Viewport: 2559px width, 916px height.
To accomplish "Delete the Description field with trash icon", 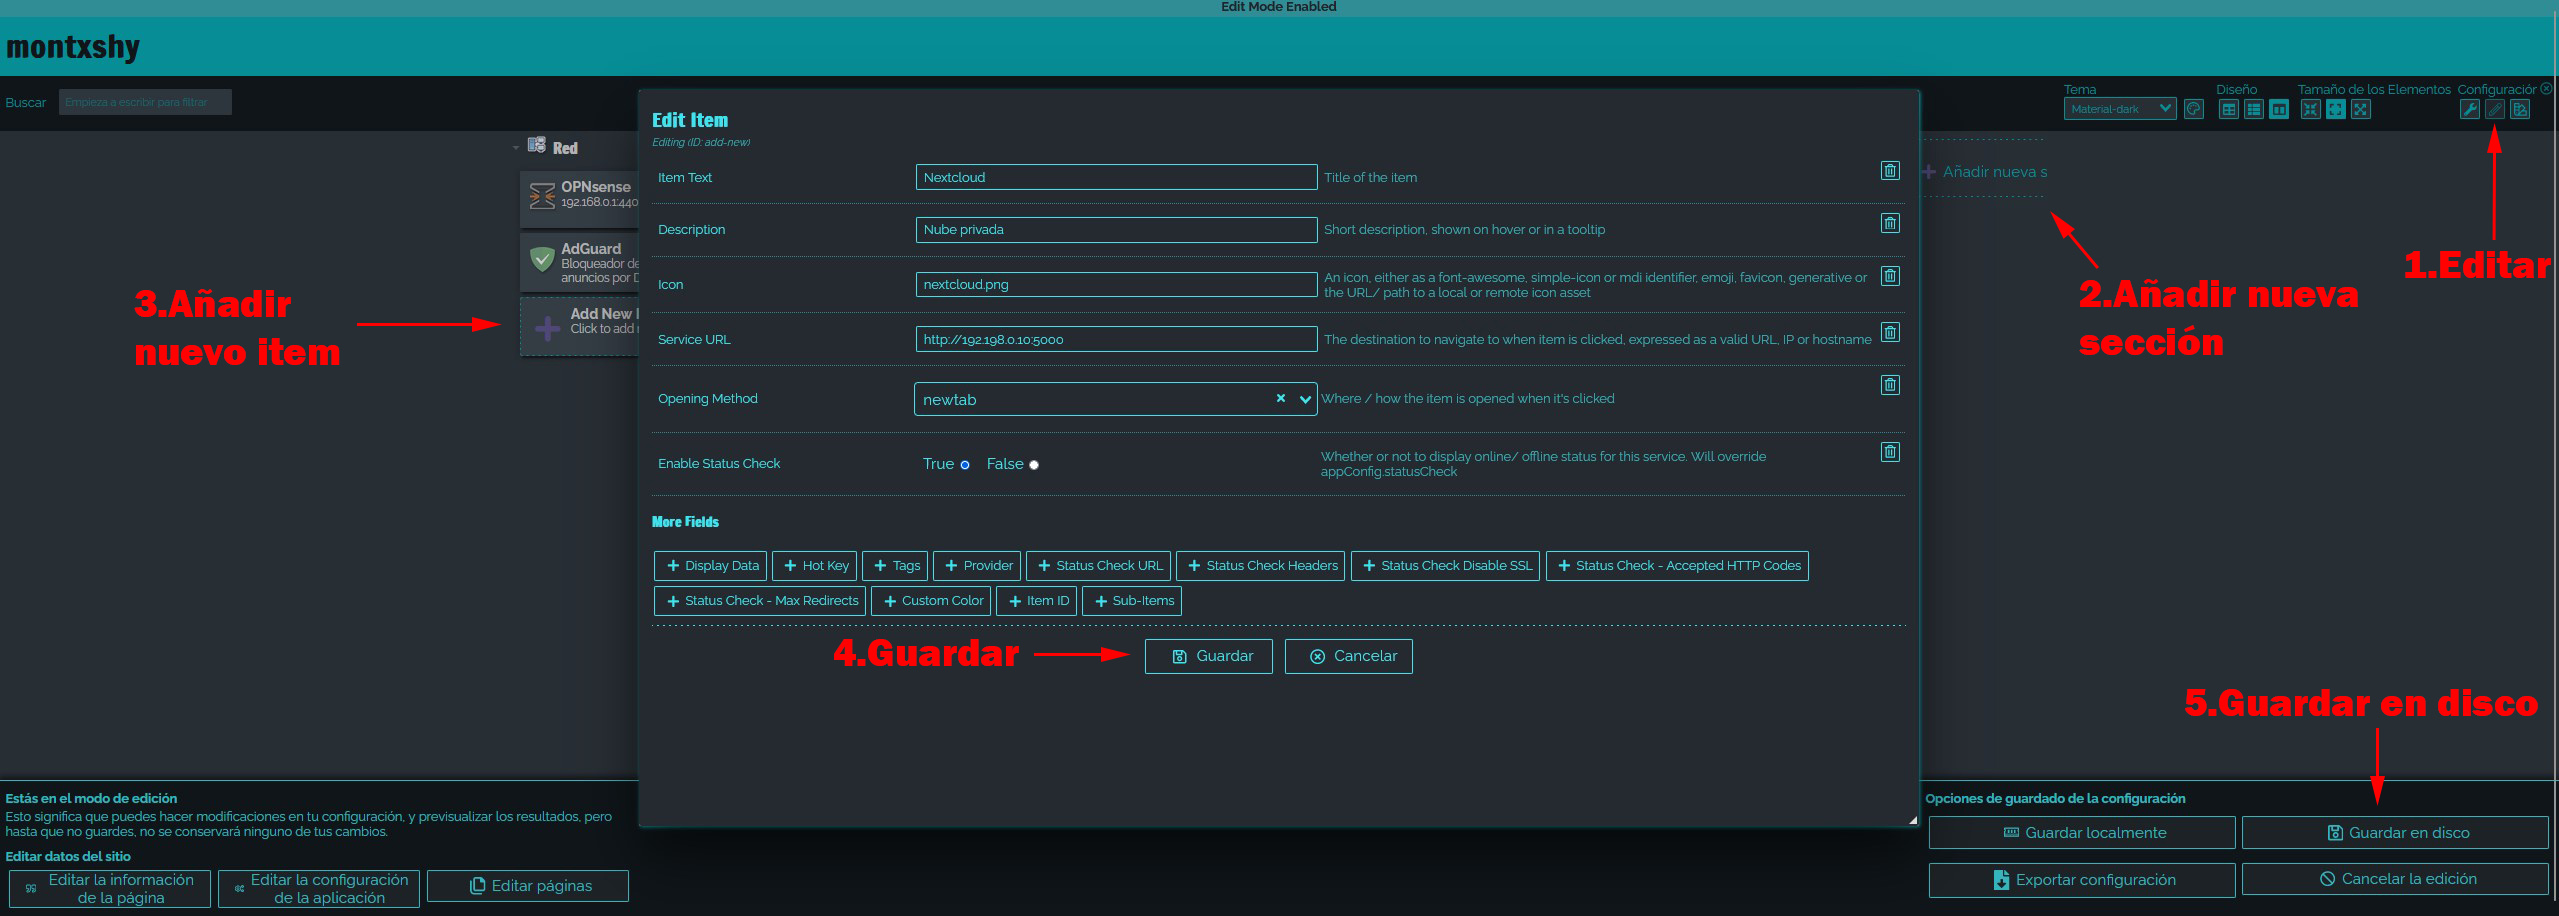I will [1890, 223].
